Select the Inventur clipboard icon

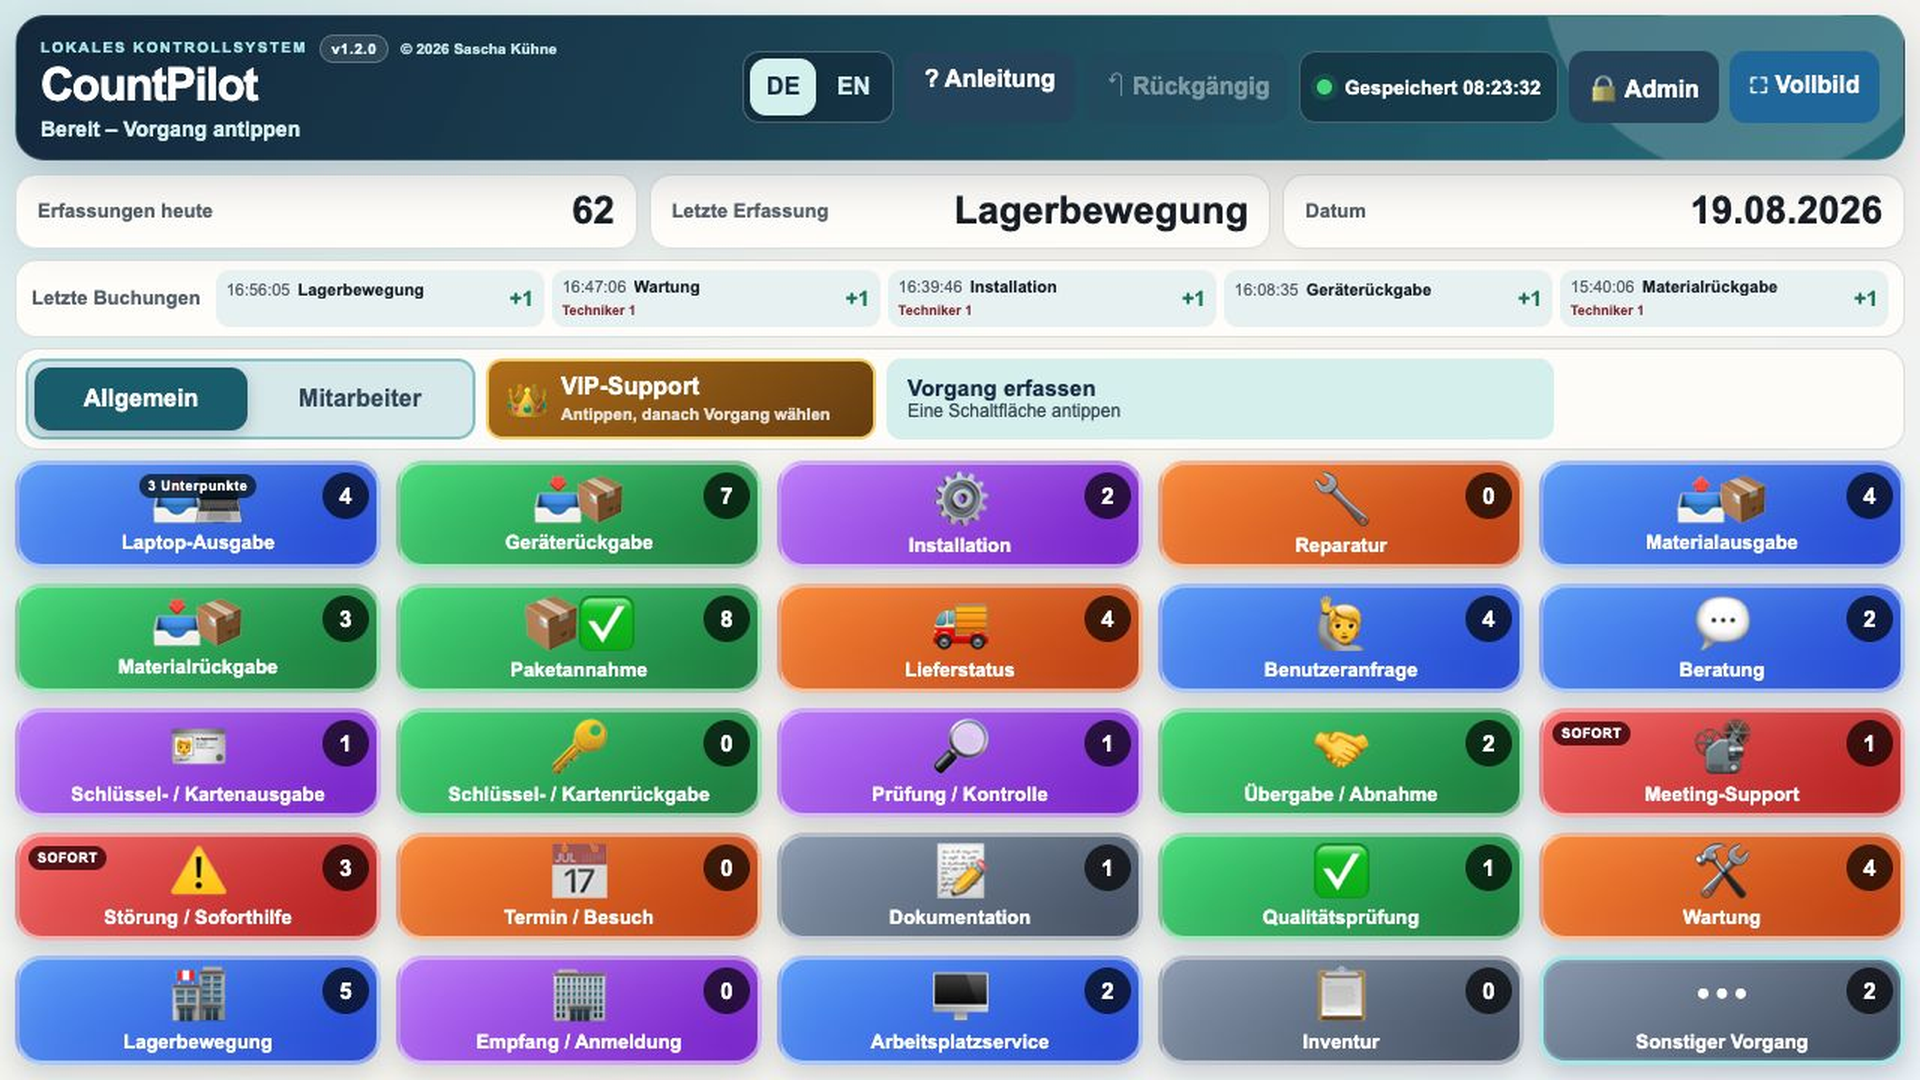1340,994
